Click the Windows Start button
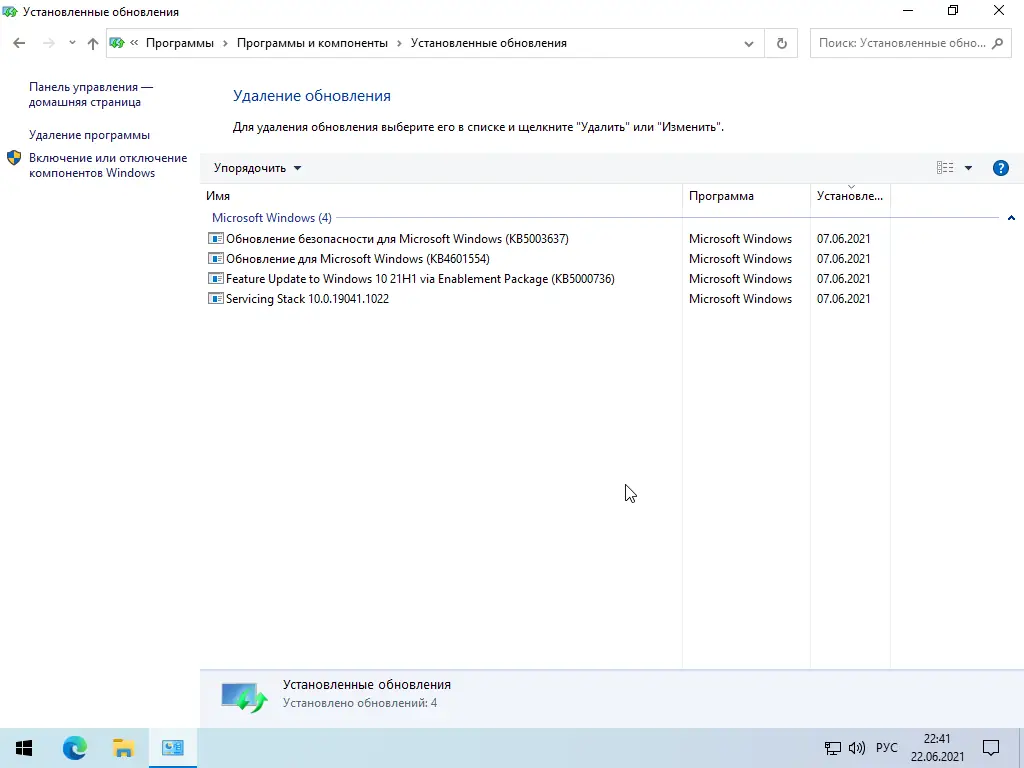 pos(23,747)
